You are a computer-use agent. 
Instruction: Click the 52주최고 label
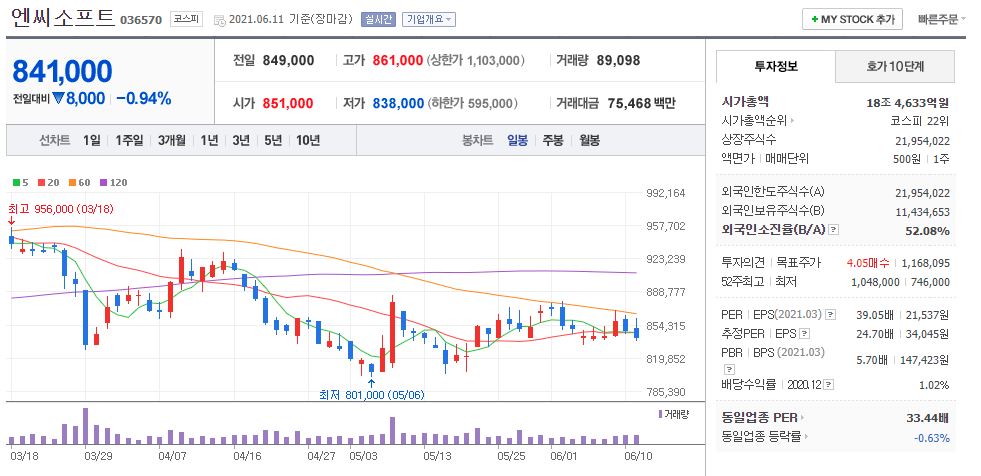[x=742, y=282]
